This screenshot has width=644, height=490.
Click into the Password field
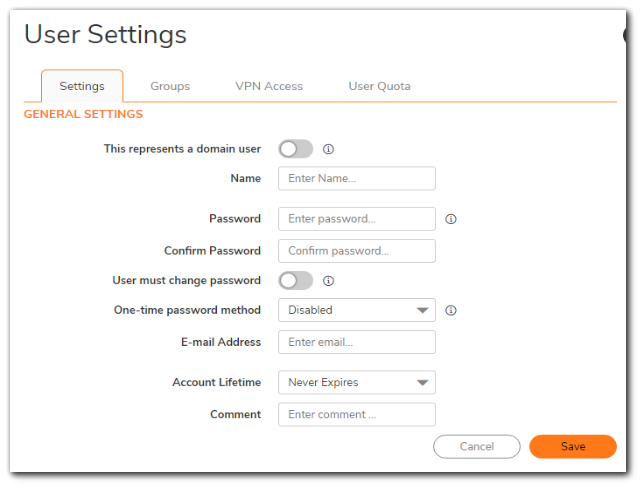[356, 219]
